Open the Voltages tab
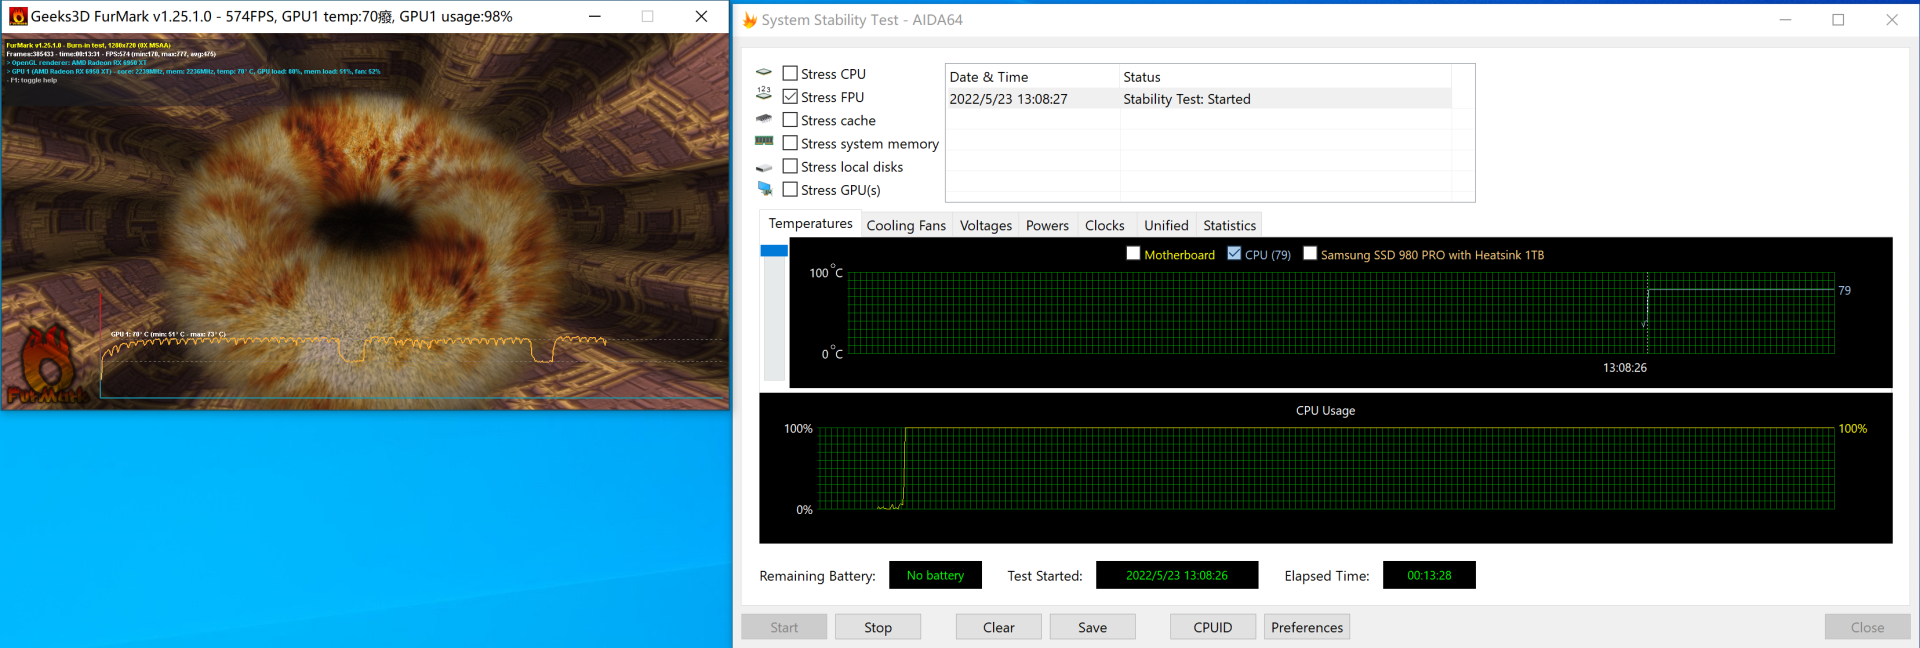The width and height of the screenshot is (1920, 648). coord(986,226)
